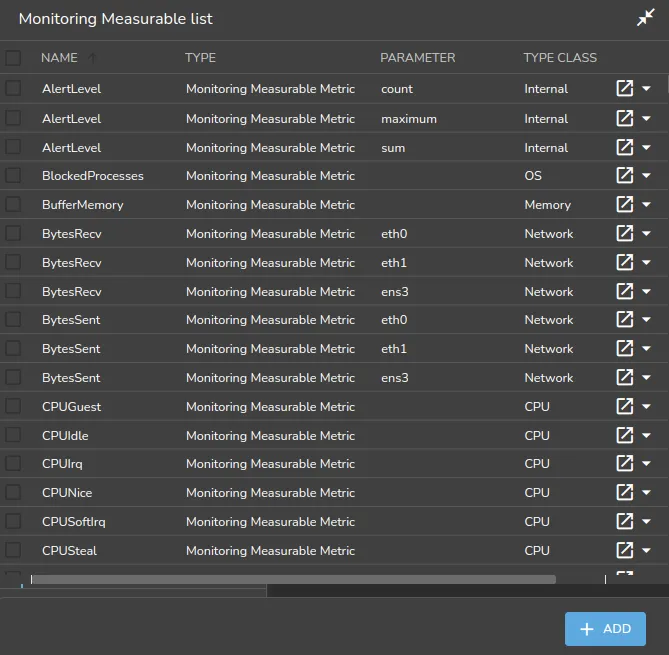Select the BlockedProcesses name cell
This screenshot has width=669, height=655.
pos(93,176)
